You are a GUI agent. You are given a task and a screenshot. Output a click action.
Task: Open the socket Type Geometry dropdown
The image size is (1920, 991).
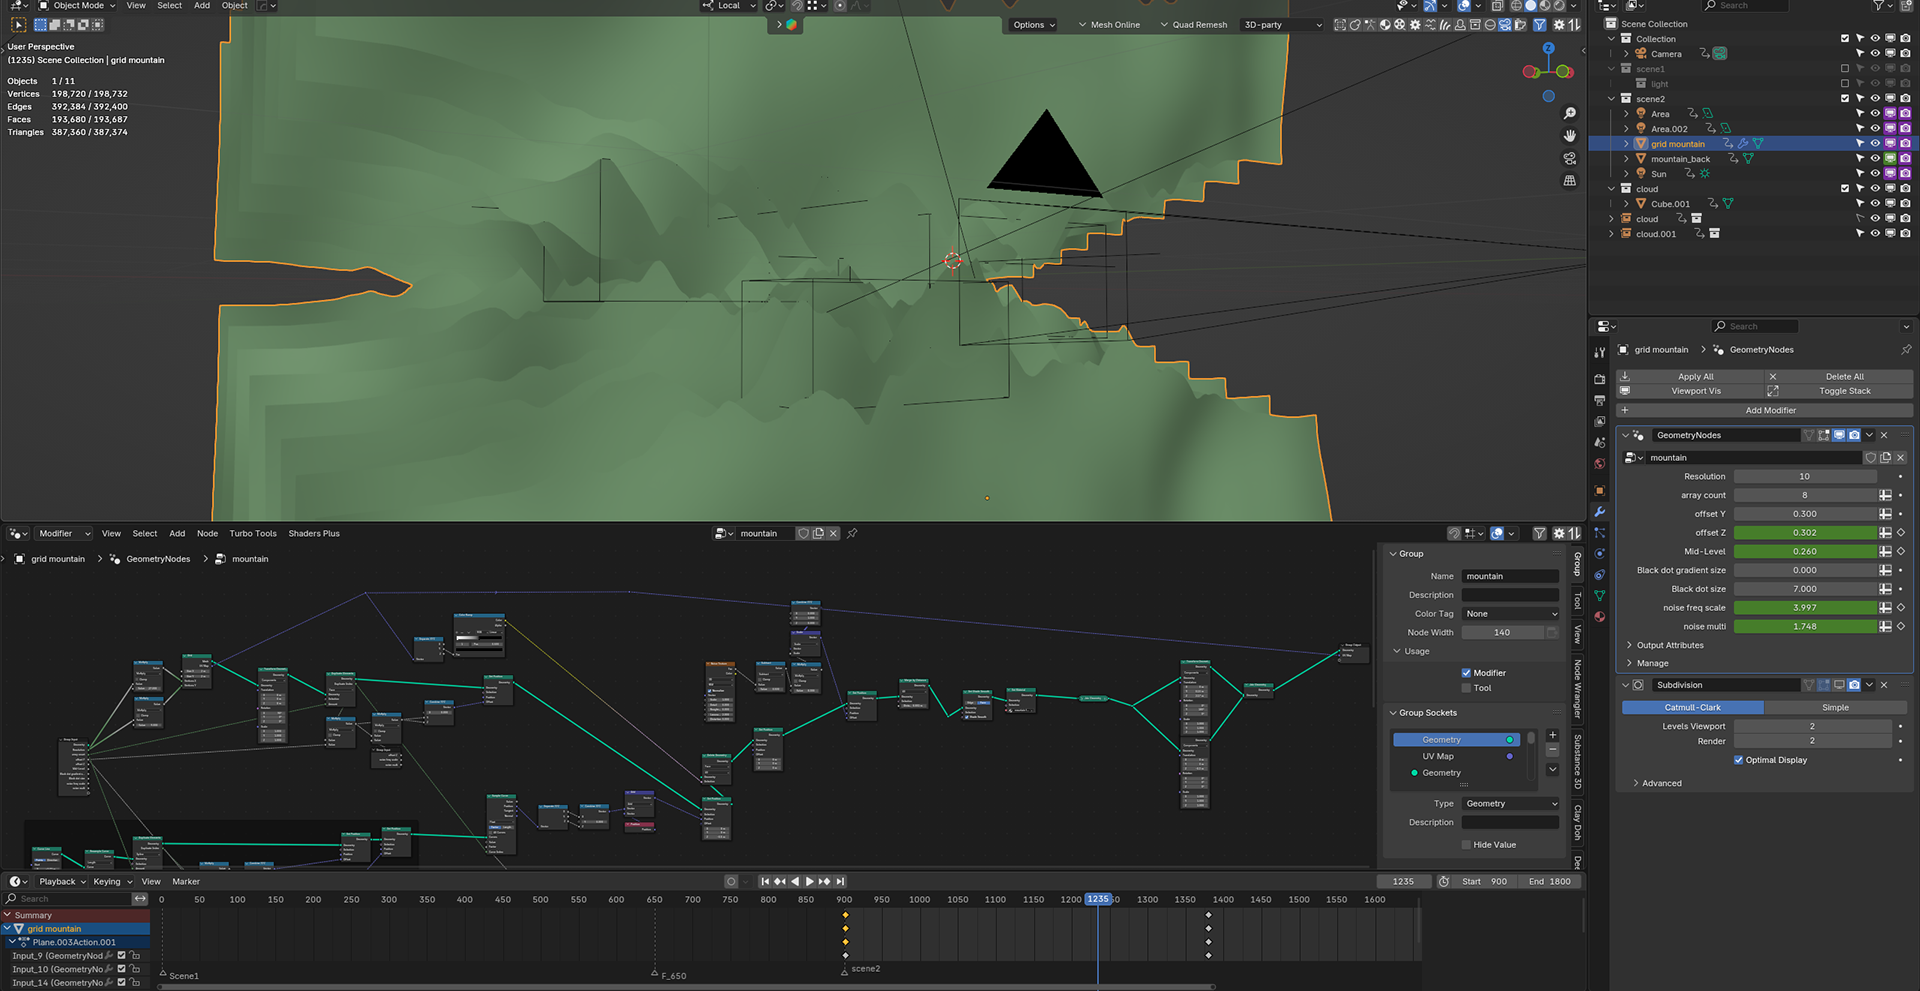pos(1511,805)
